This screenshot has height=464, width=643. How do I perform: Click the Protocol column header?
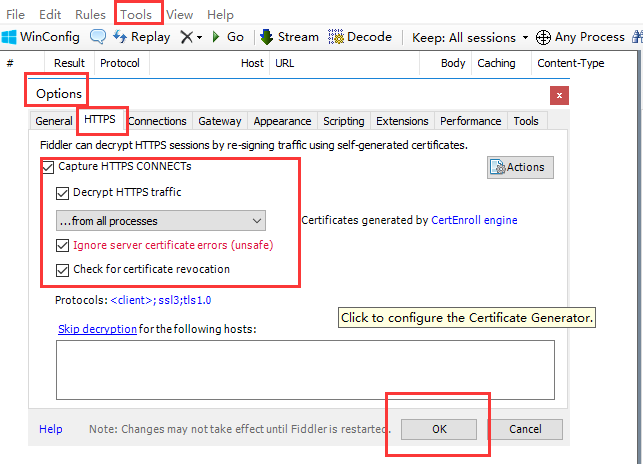click(x=120, y=63)
